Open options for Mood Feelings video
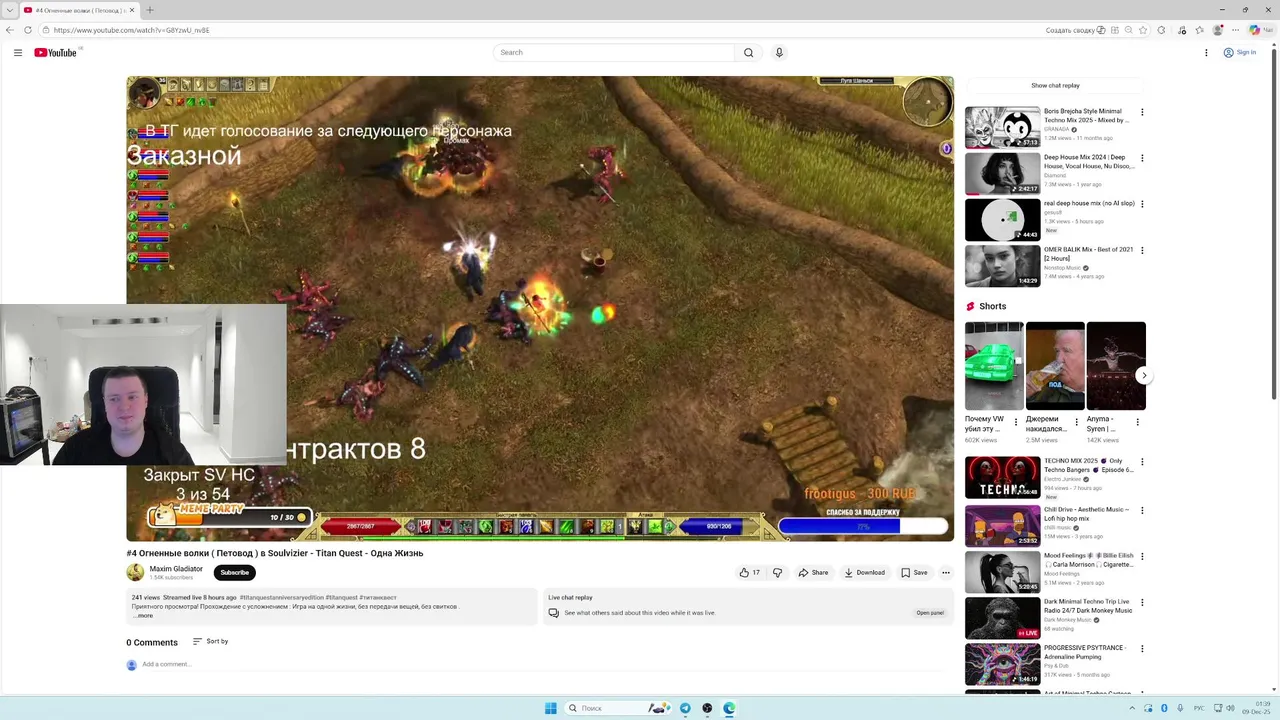Screen dimensions: 1280x720 click(1142, 556)
